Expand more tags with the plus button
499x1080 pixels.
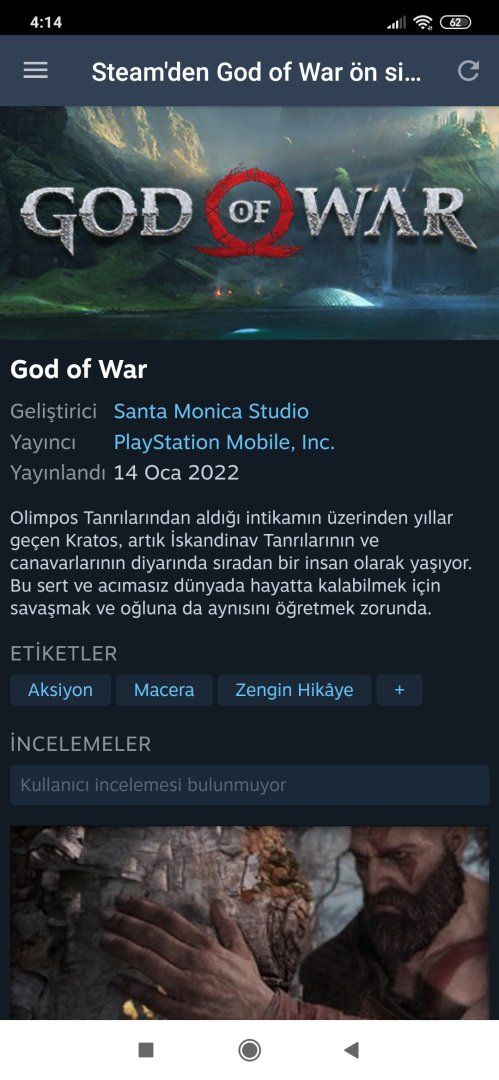400,690
